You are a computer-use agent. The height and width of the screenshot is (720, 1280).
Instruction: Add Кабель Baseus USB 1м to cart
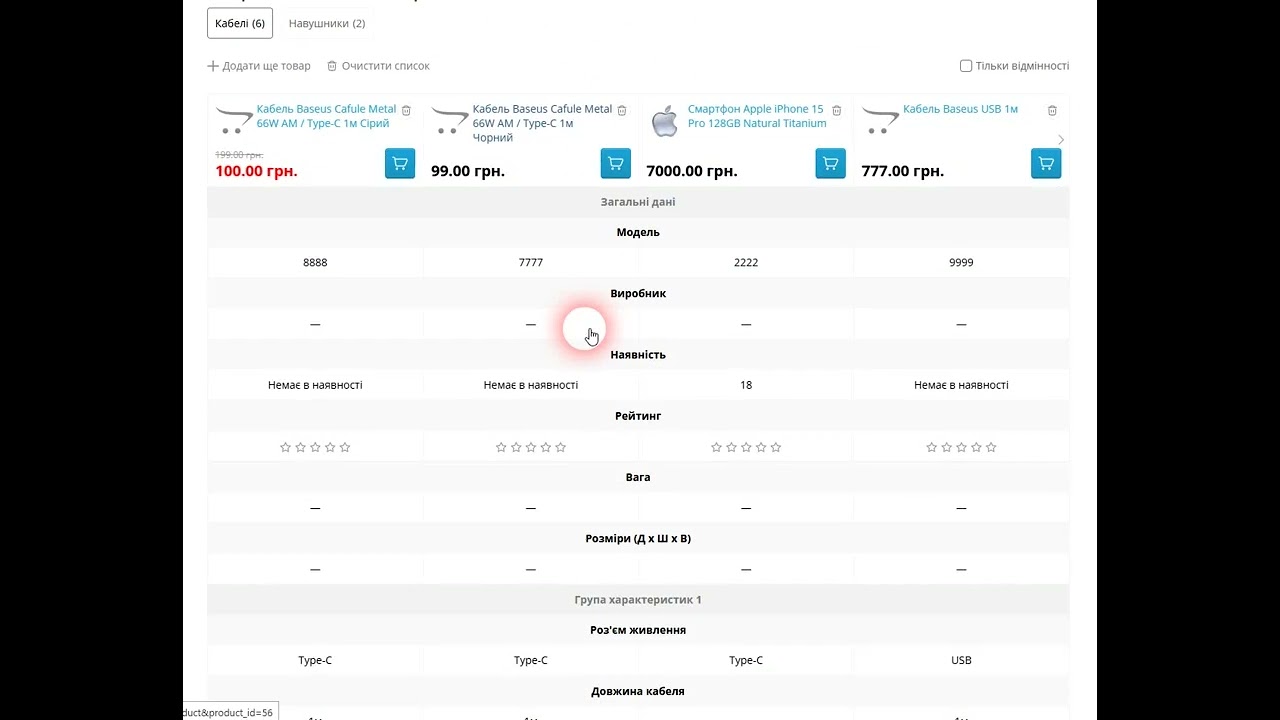(x=1046, y=163)
